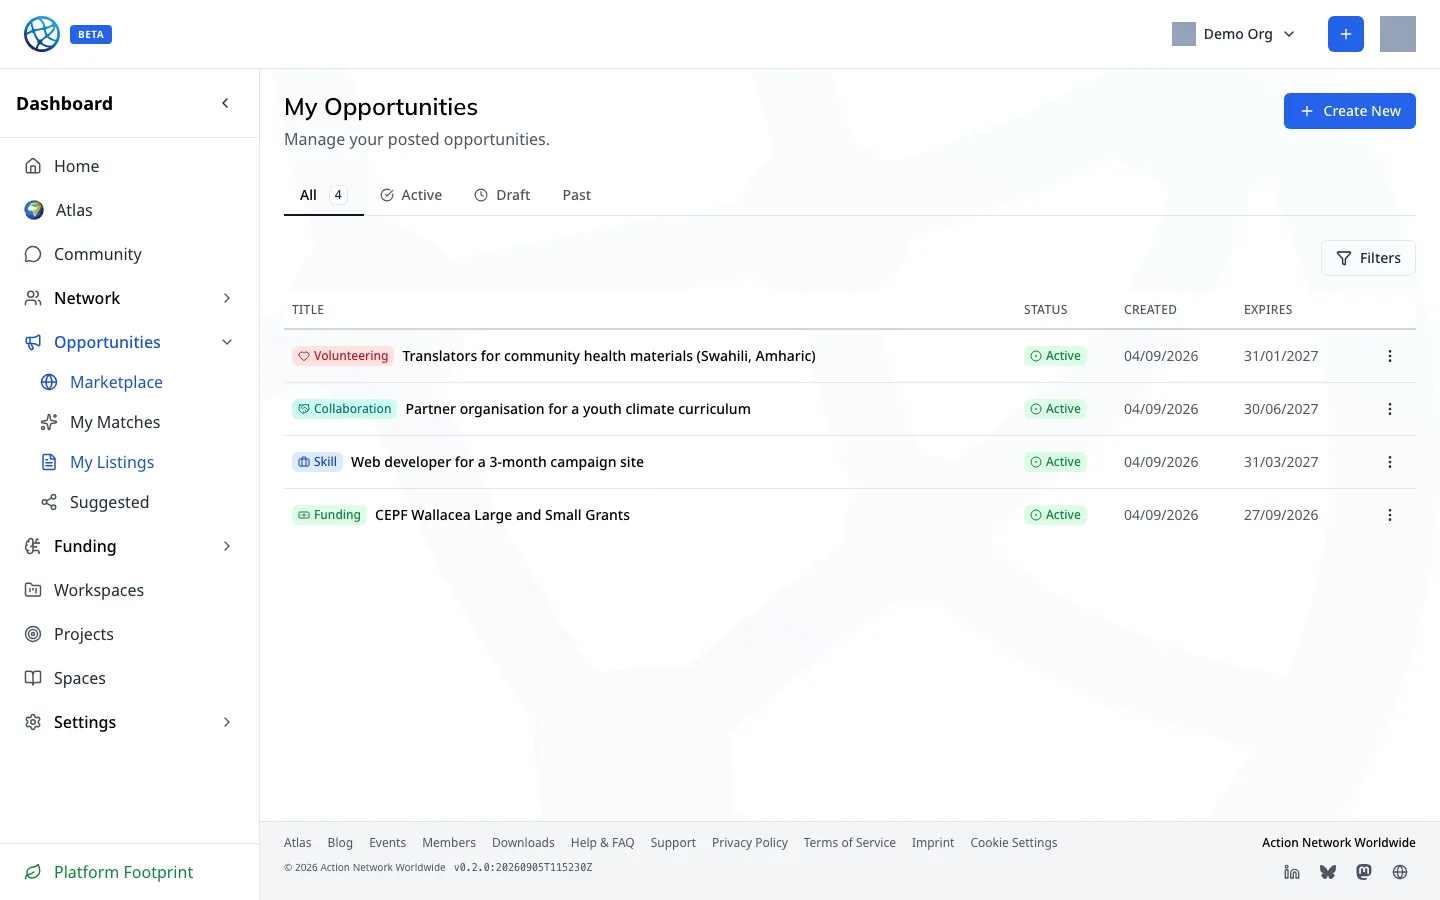Select the All tab

tap(323, 195)
